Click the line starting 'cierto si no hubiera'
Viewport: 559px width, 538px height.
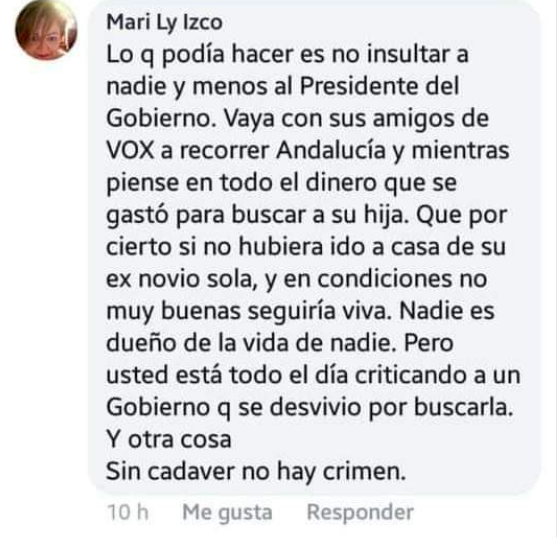tap(306, 247)
